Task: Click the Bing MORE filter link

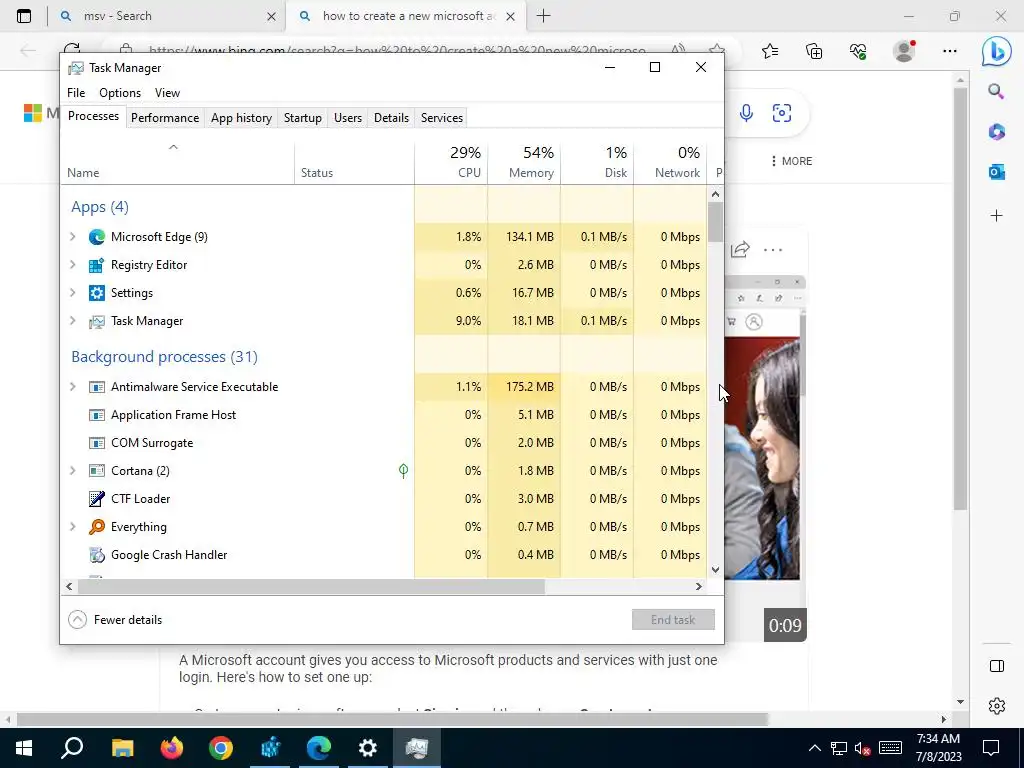Action: click(x=792, y=161)
